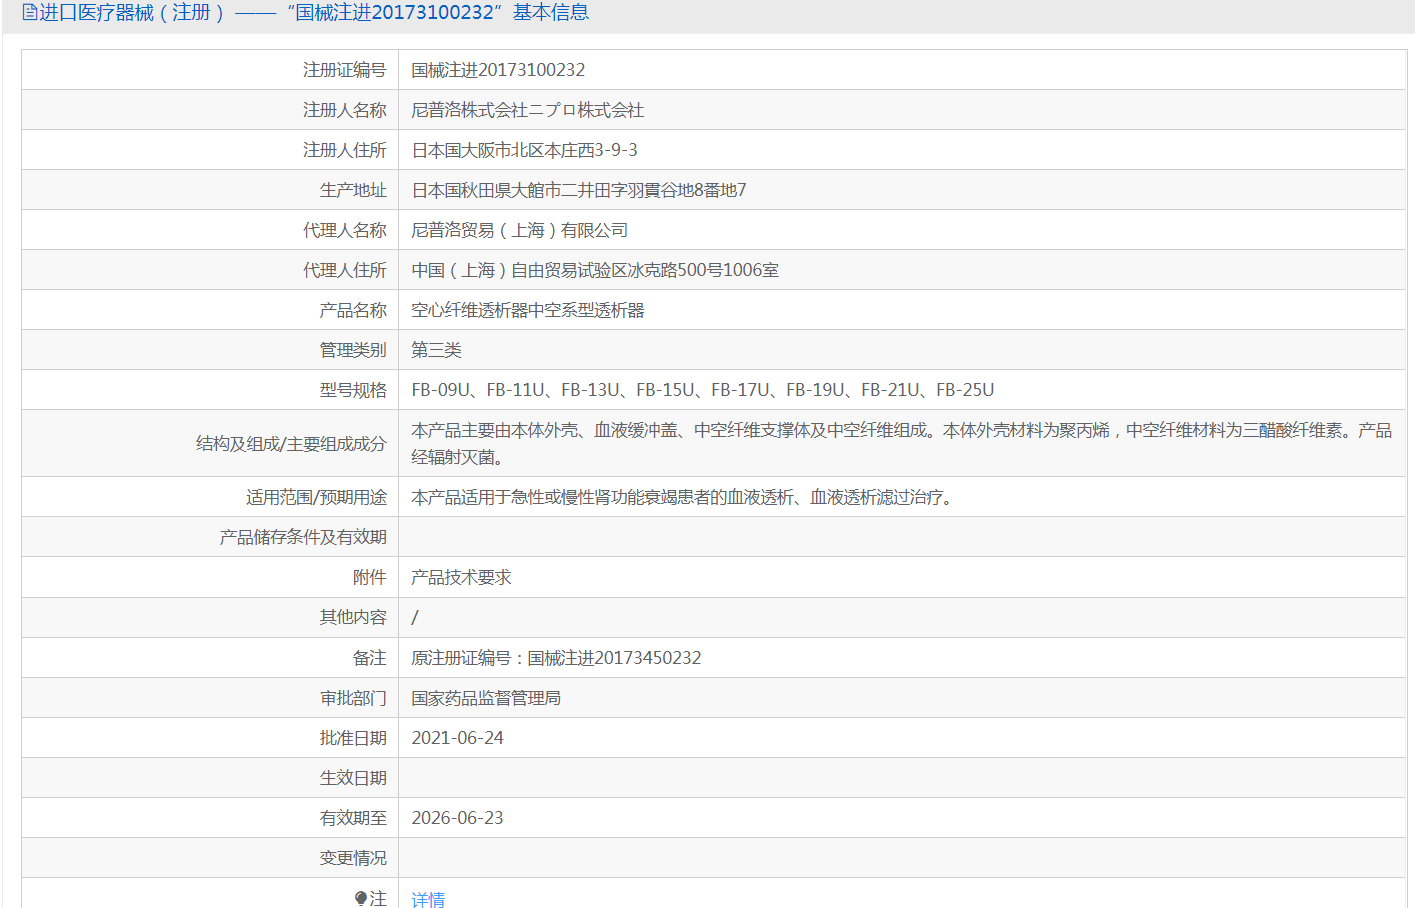Viewport: 1415px width, 908px height.
Task: Click the 生效日期 label
Action: coord(353,777)
